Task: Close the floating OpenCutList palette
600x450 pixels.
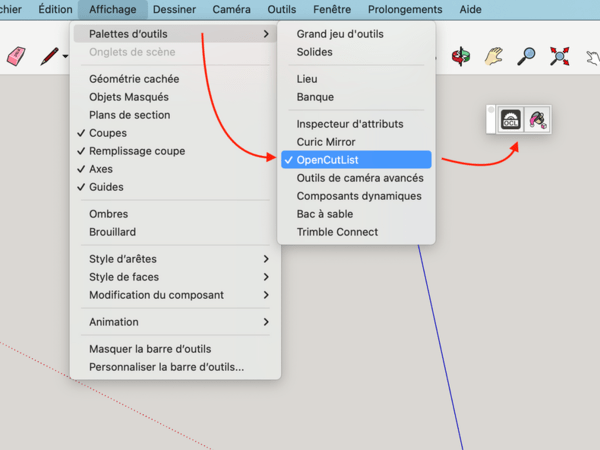Action: coord(491,110)
